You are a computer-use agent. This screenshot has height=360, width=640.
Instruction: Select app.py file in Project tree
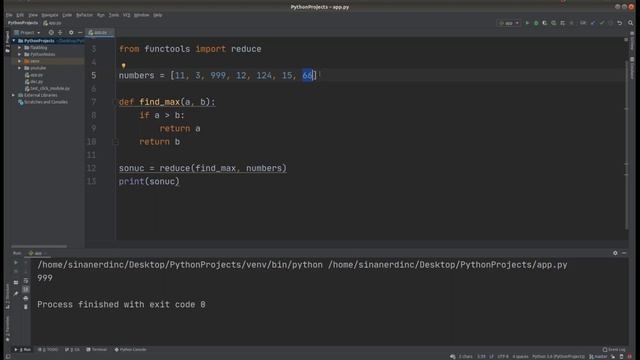[x=34, y=75]
